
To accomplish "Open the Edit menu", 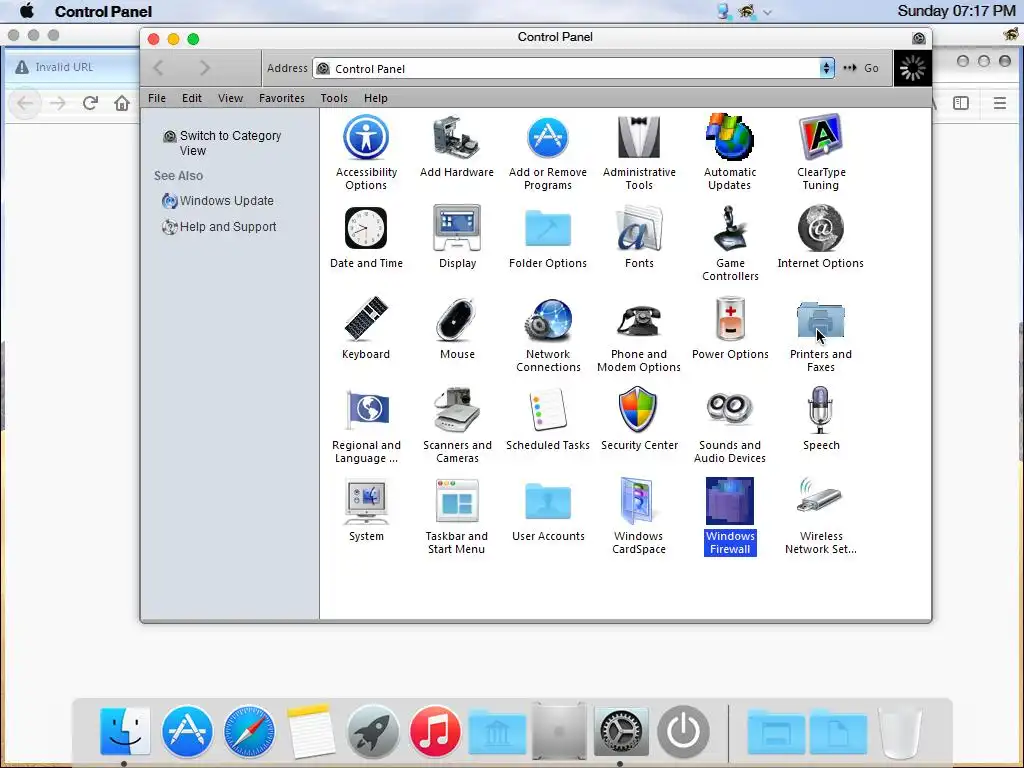I will pyautogui.click(x=191, y=98).
